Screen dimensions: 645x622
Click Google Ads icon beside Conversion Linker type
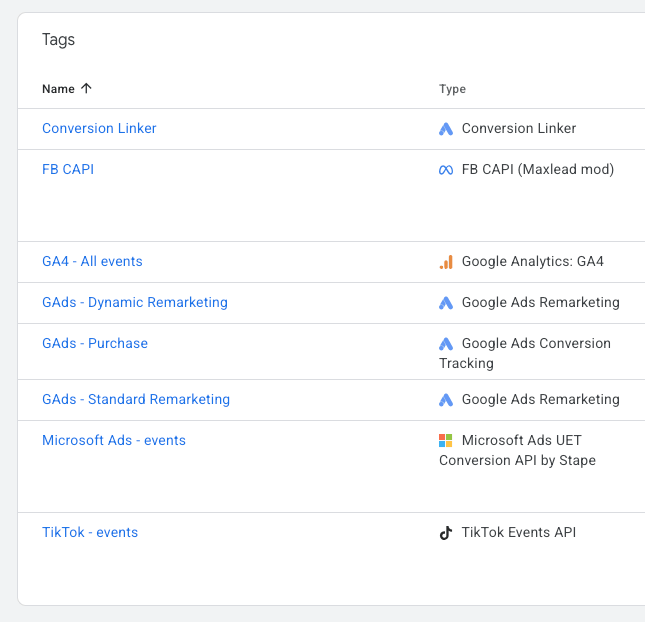(446, 129)
